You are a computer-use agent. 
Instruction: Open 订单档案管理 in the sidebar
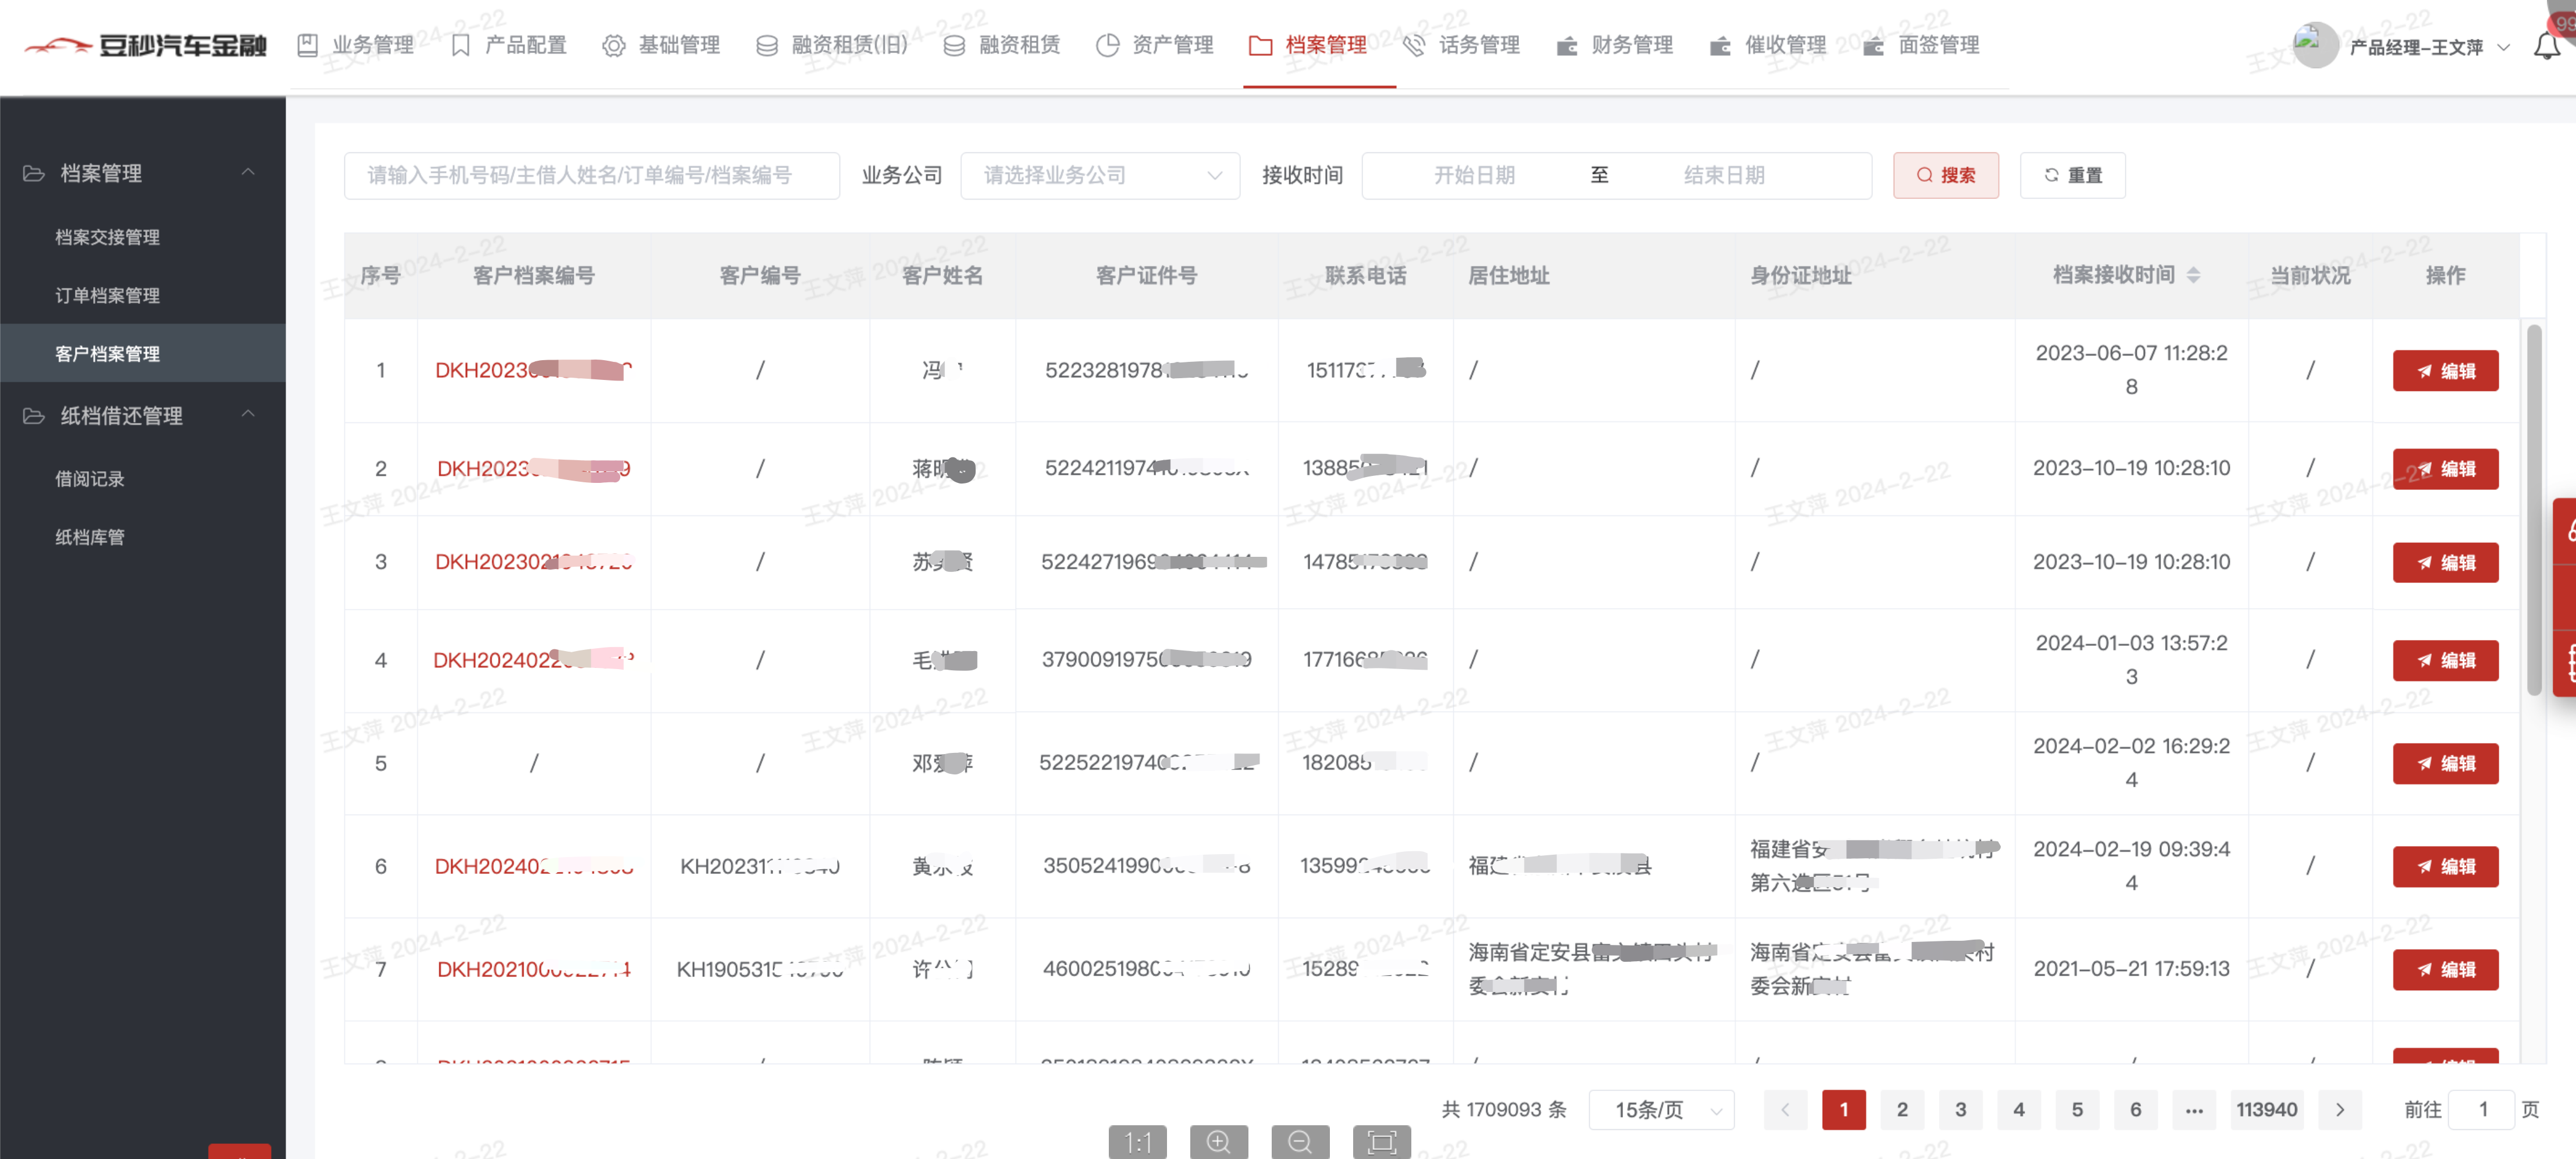107,295
